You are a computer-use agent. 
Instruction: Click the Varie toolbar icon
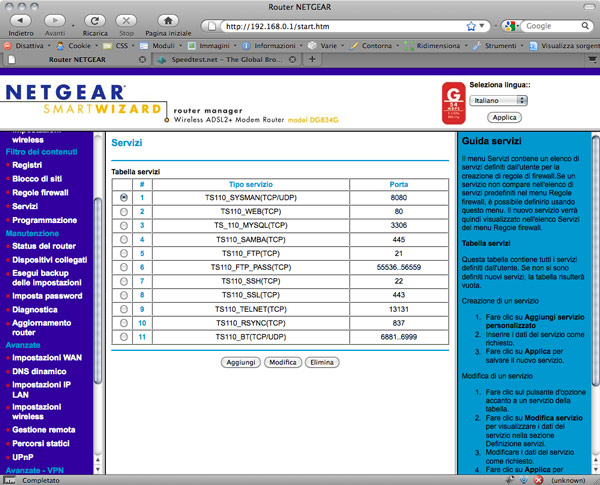pos(312,46)
